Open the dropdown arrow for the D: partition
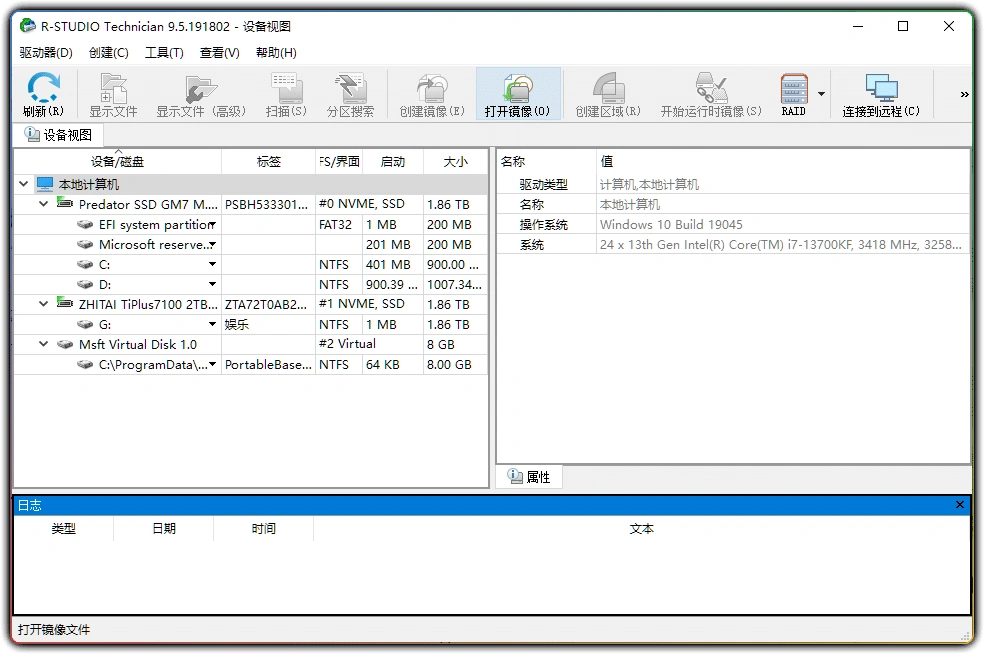984x654 pixels. tap(213, 284)
